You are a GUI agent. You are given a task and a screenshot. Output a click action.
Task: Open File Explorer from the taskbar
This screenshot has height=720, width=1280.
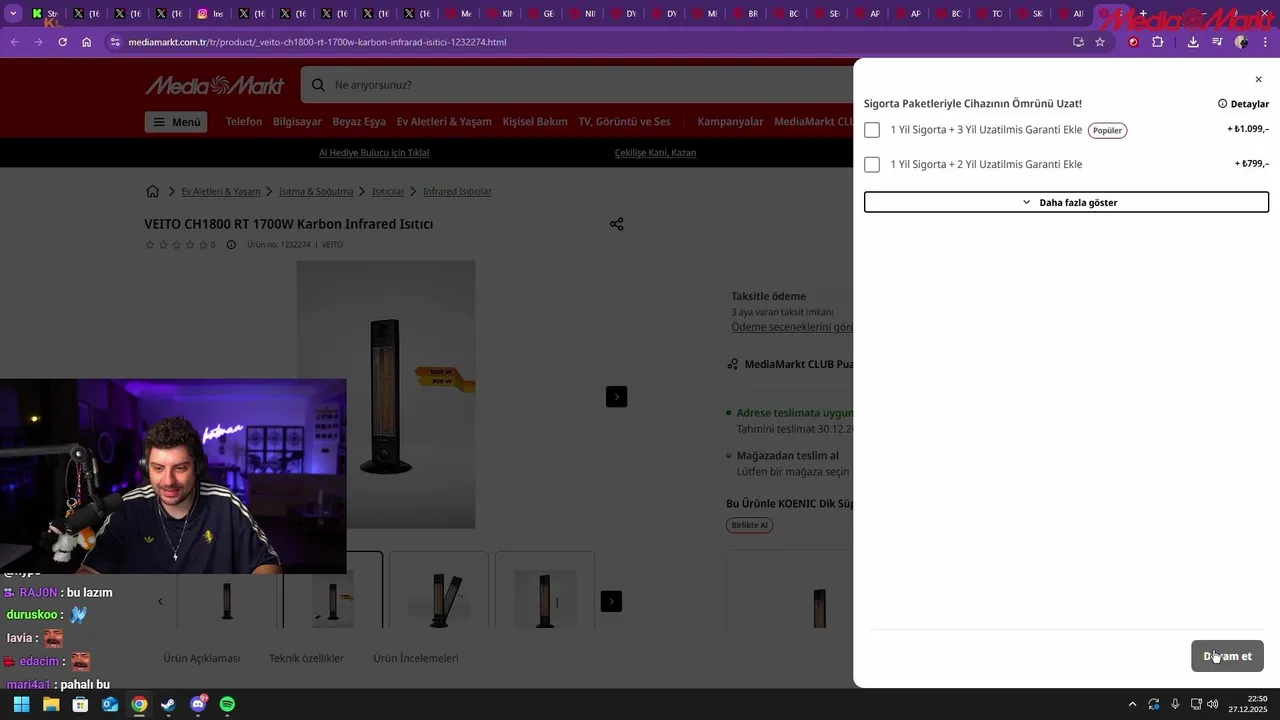[51, 704]
